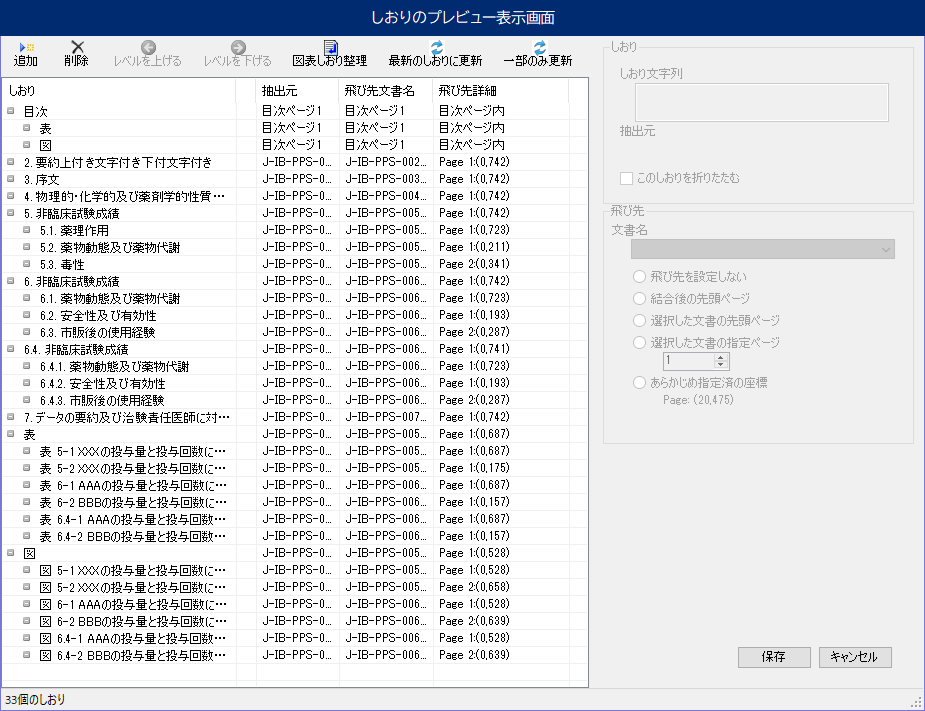925x711 pixels.
Task: Select the 図 6.4-2 BBBの投与量 bookmark
Action: point(133,656)
